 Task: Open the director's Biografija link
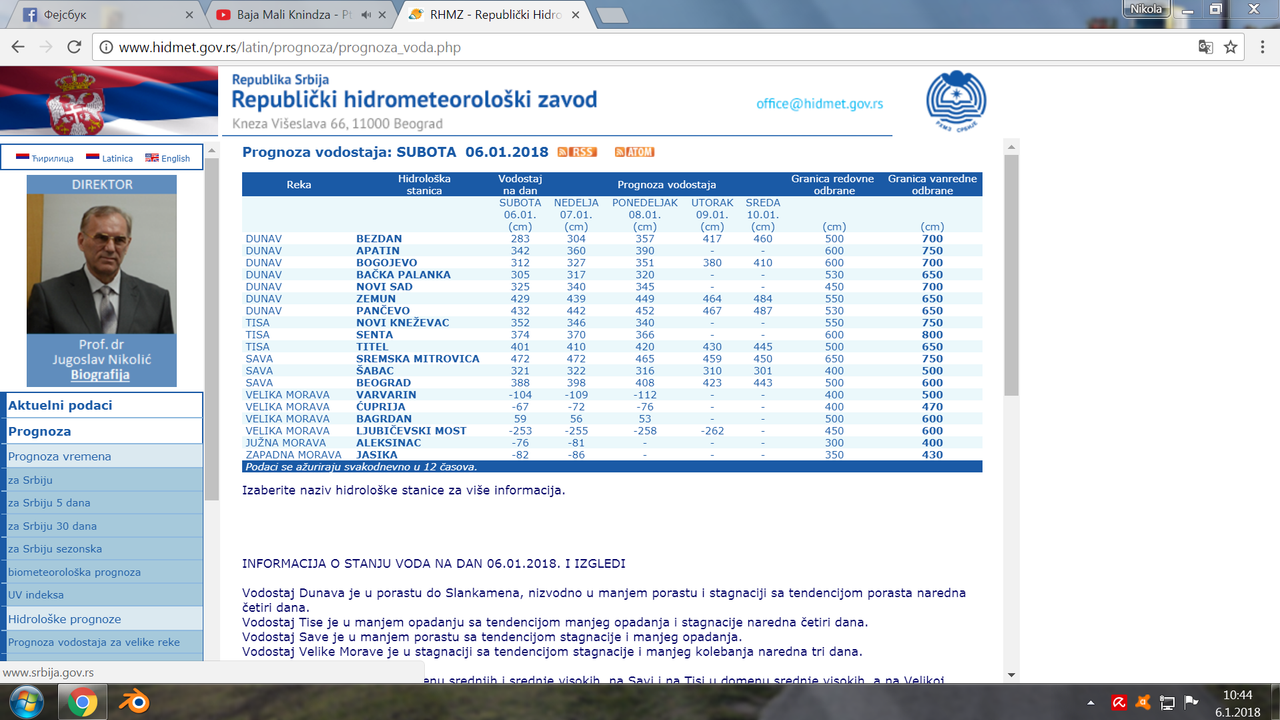(x=100, y=375)
